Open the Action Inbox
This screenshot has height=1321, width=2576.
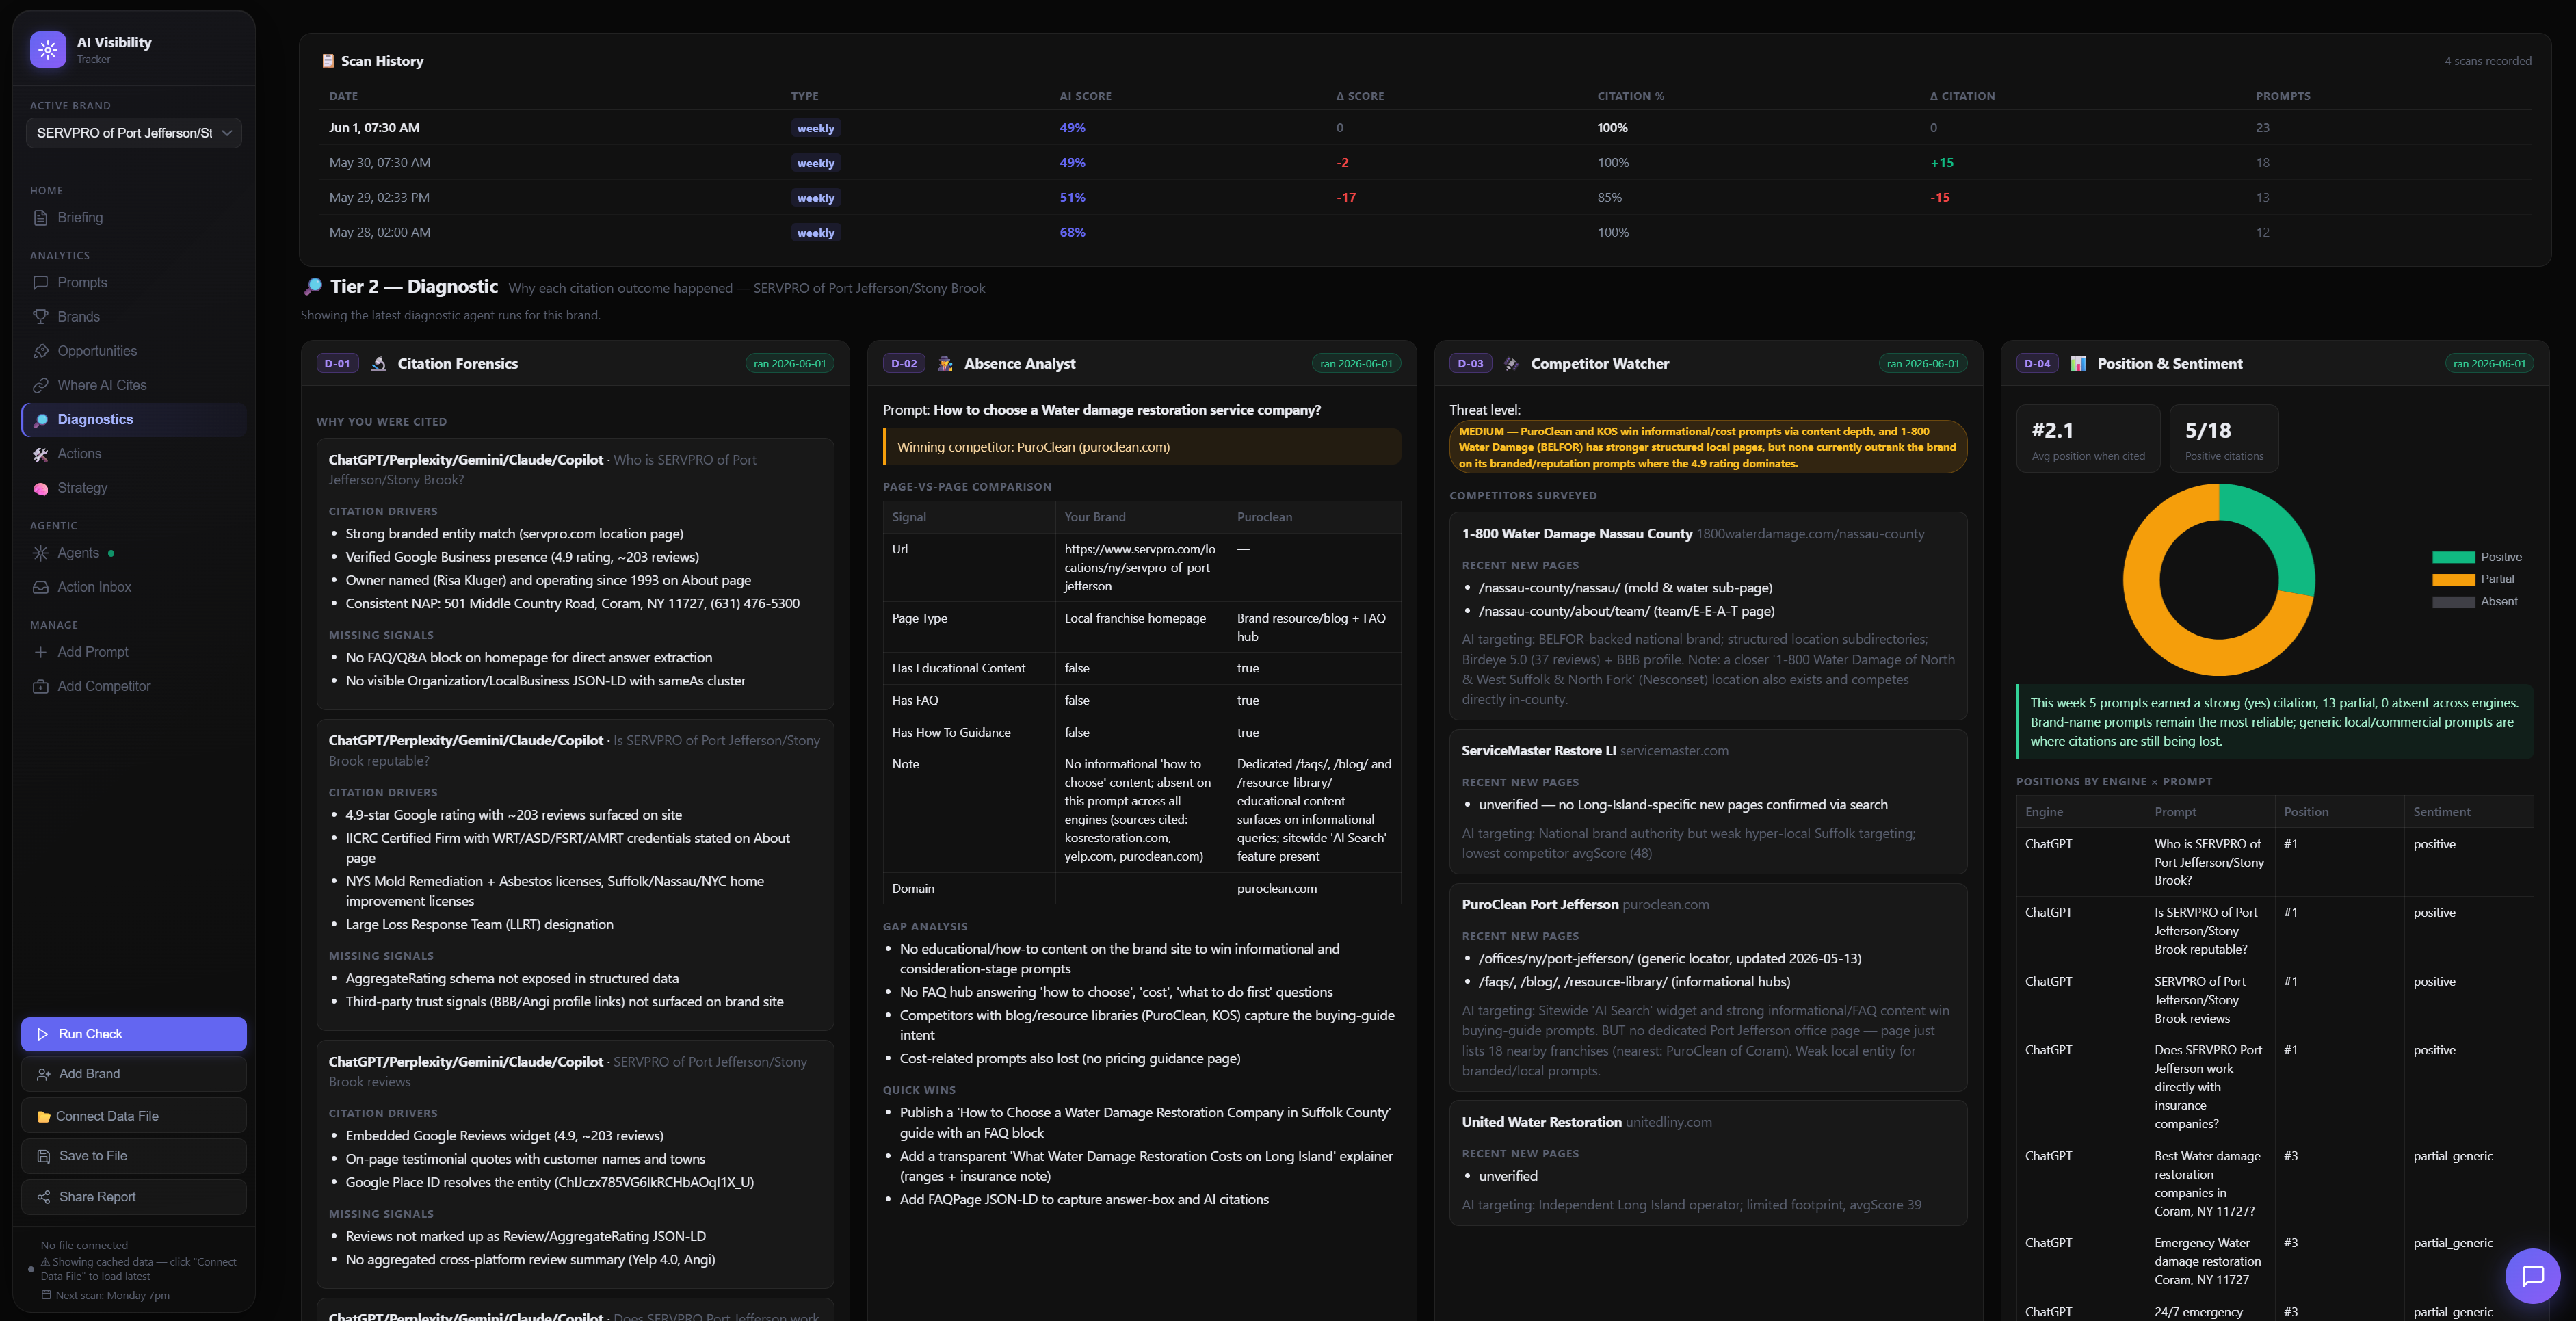[134, 587]
